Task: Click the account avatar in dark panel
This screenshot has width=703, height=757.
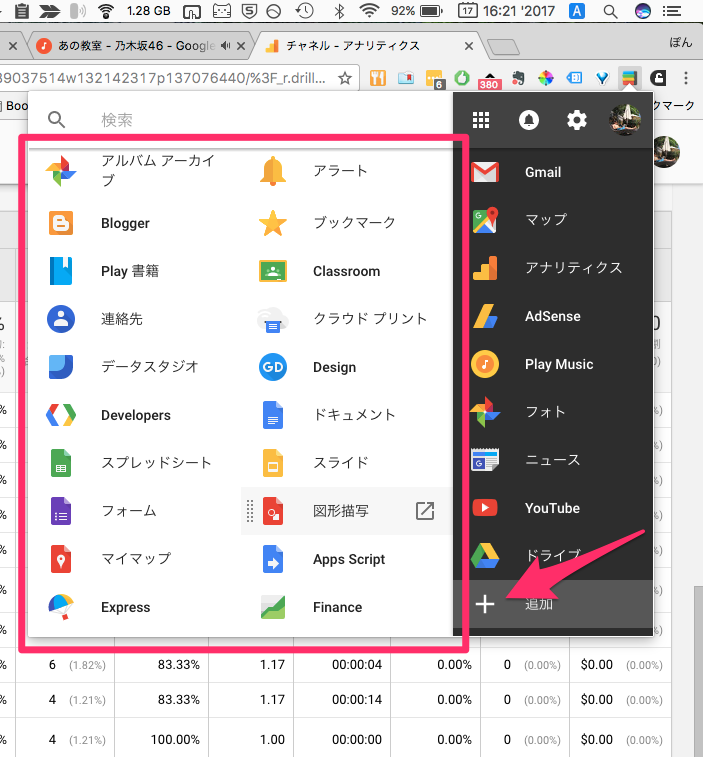Action: [625, 120]
